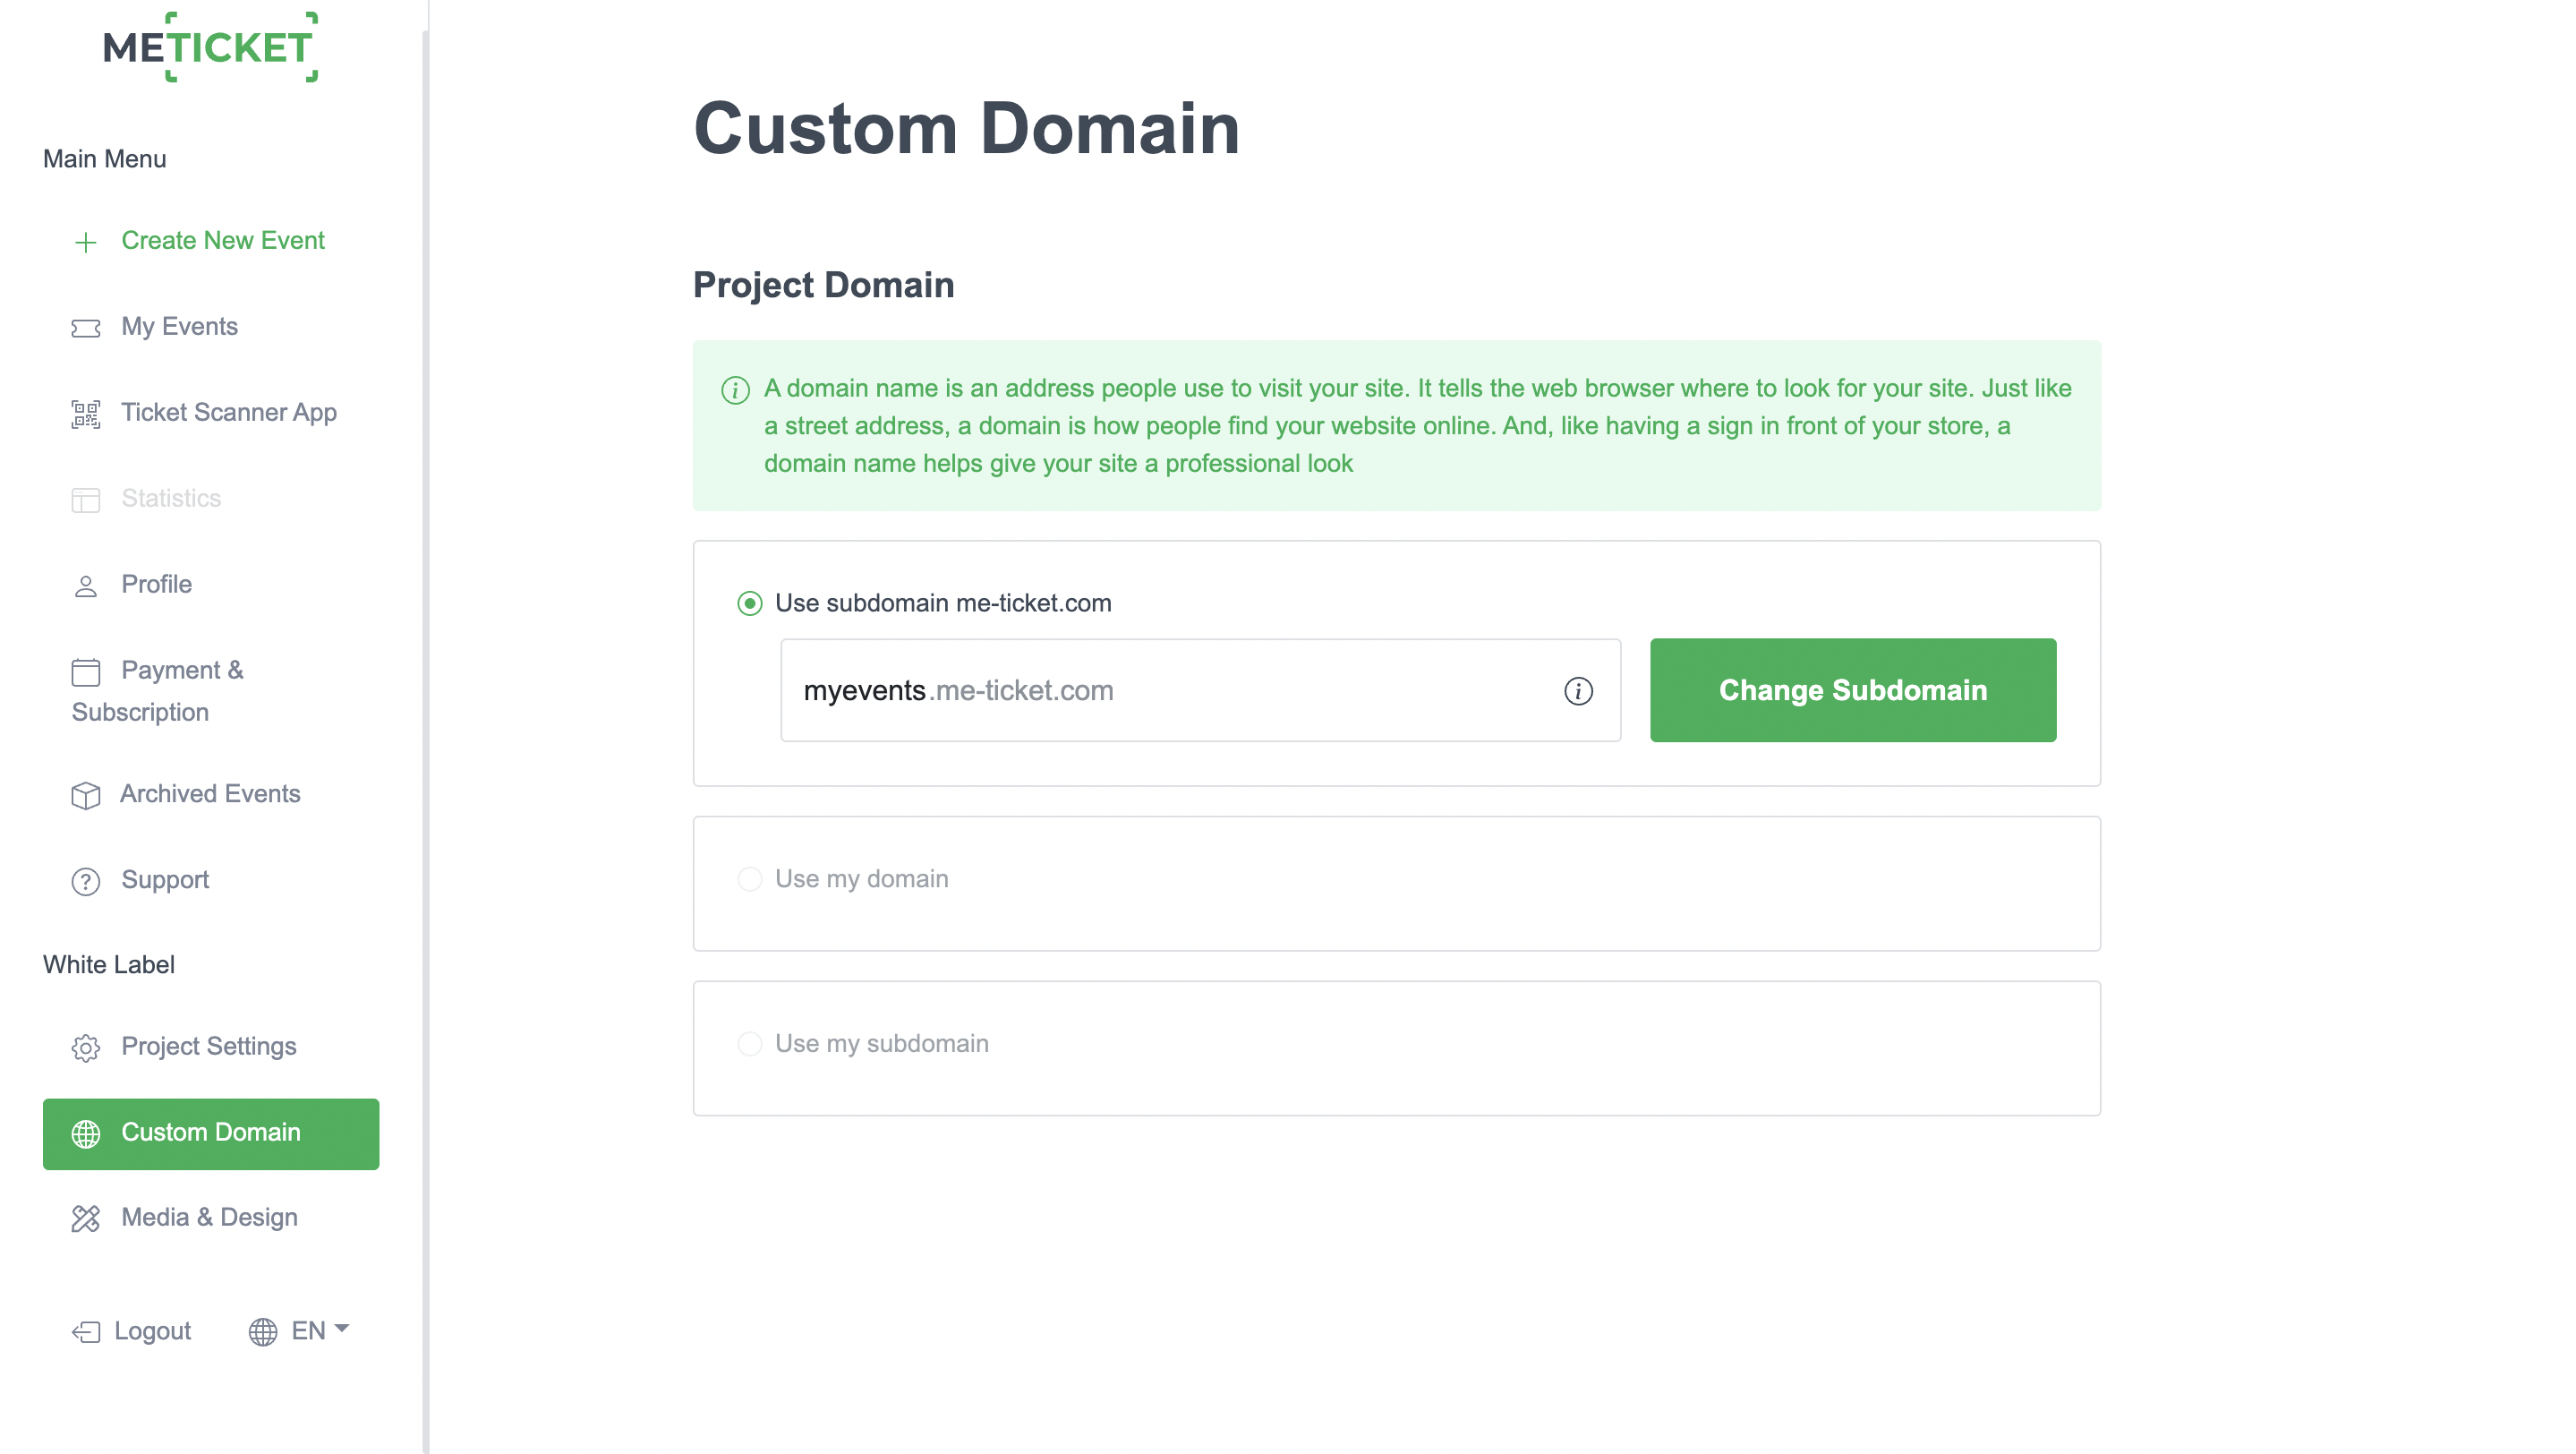Click the gear icon for Project Settings
2576x1454 pixels.
click(x=86, y=1047)
